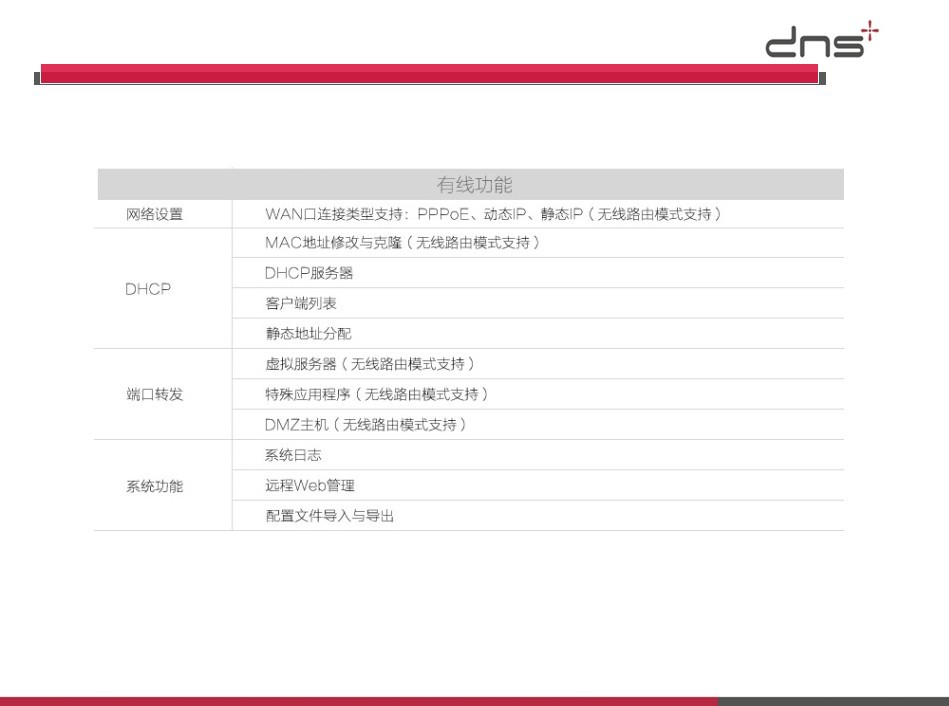This screenshot has height=706, width=949.
Task: Click the DHCP服务器 entry
Action: click(x=309, y=273)
